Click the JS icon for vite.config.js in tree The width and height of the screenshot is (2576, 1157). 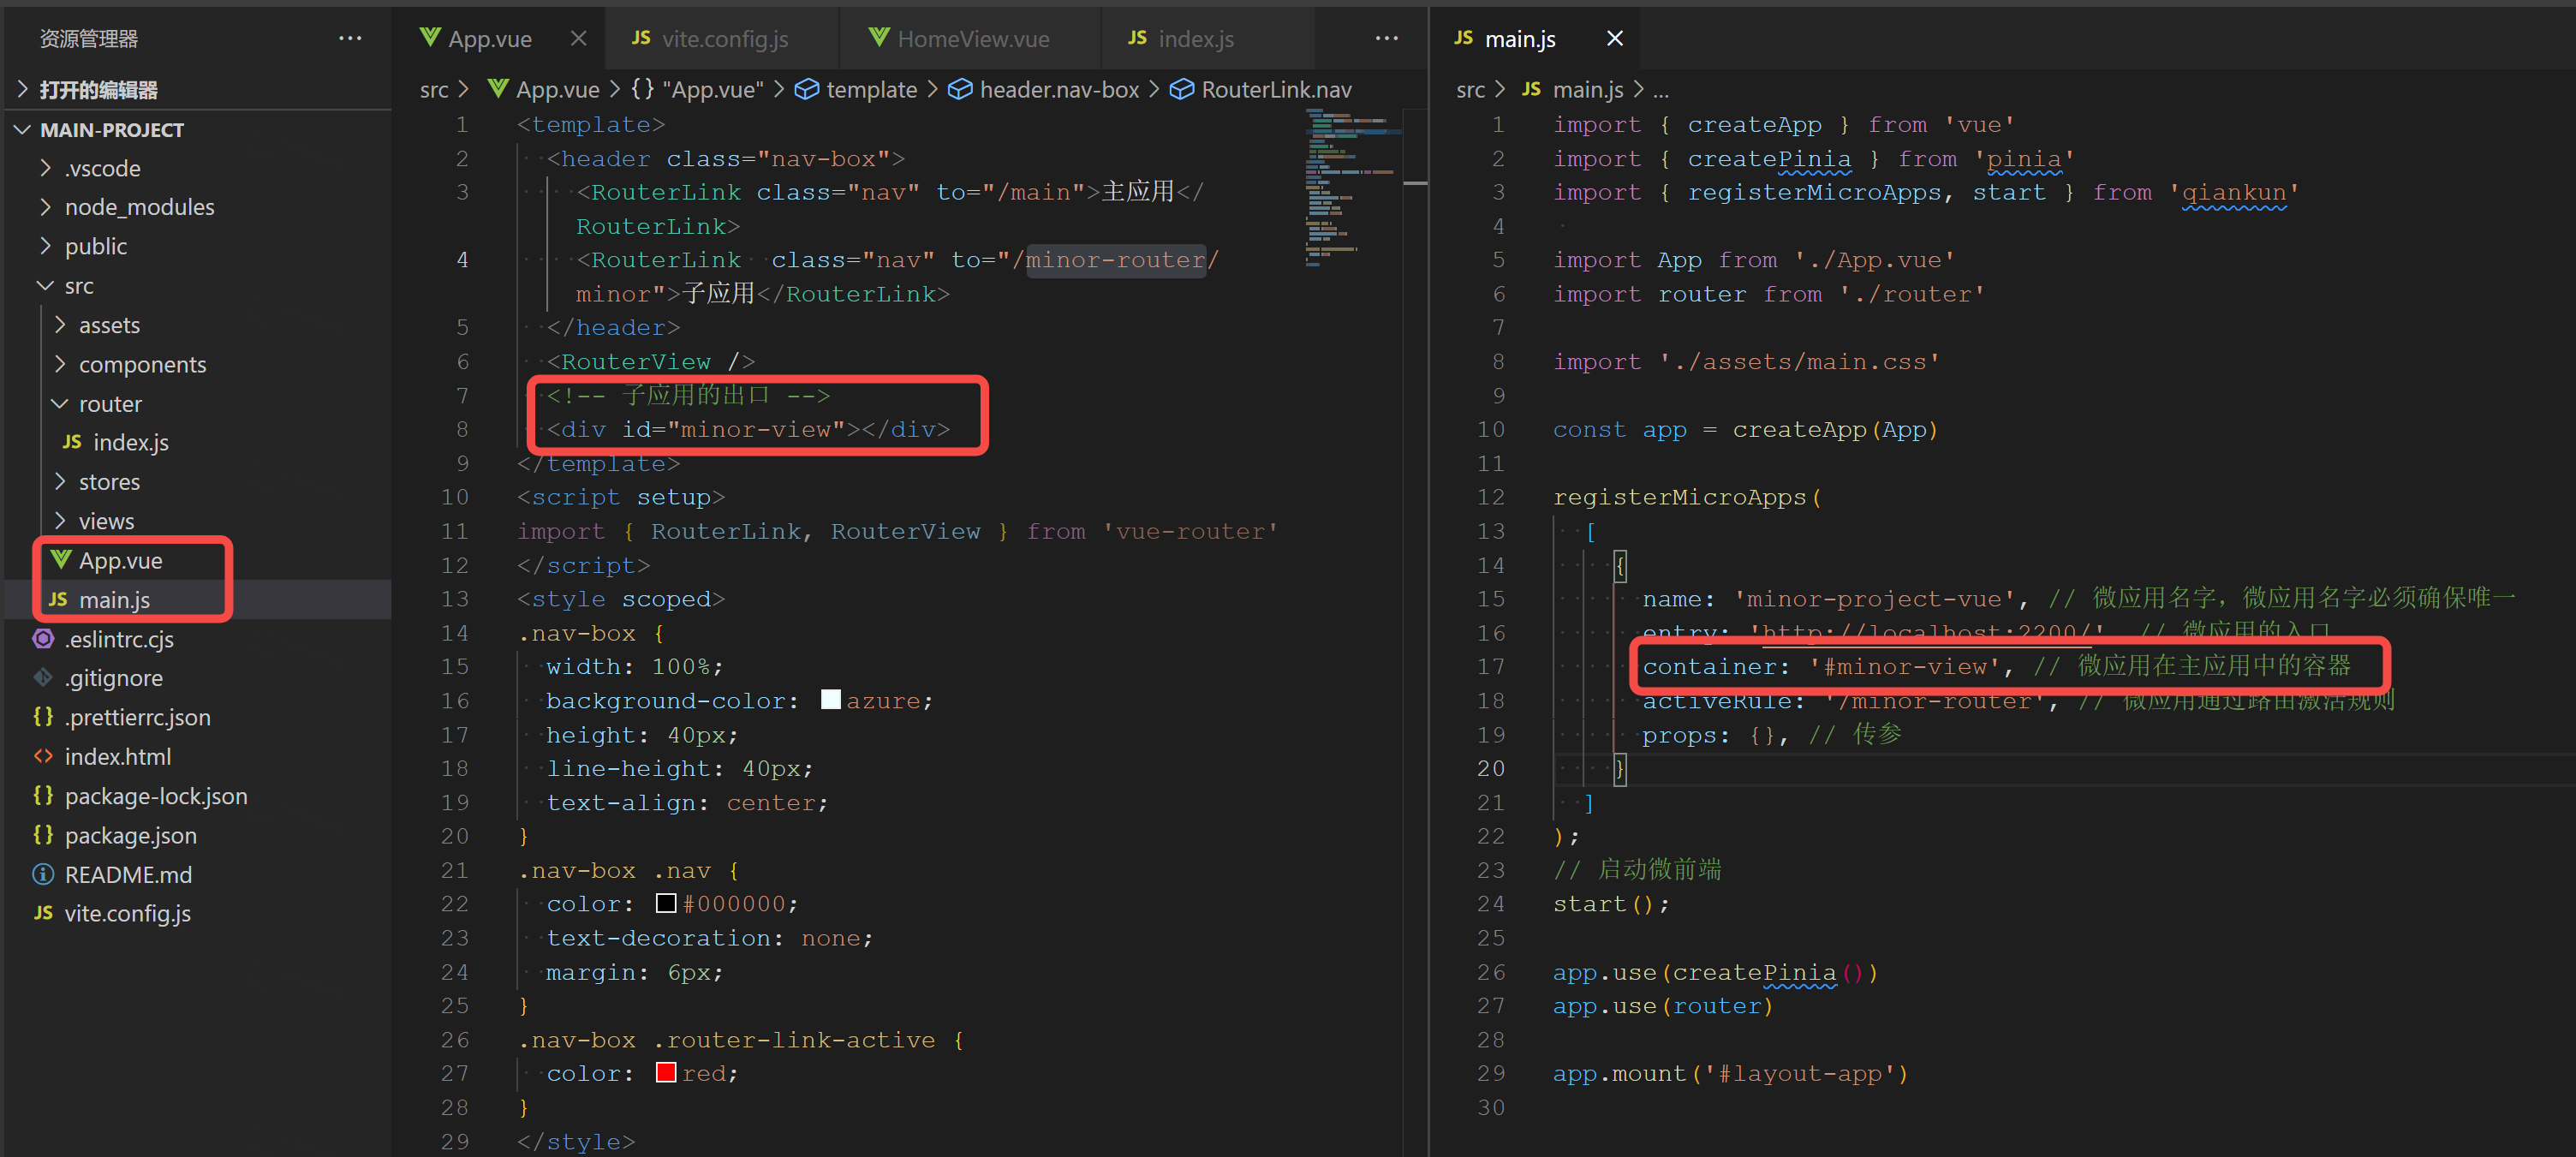43,913
